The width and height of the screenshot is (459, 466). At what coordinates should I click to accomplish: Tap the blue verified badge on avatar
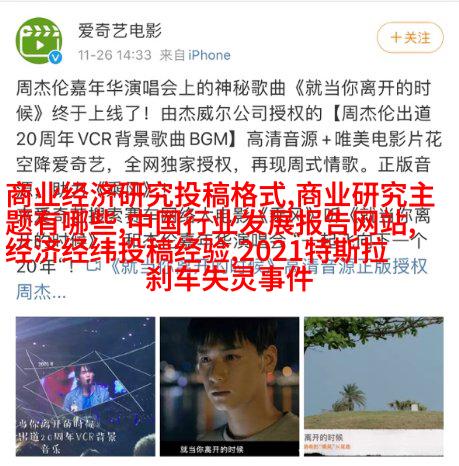pos(56,57)
